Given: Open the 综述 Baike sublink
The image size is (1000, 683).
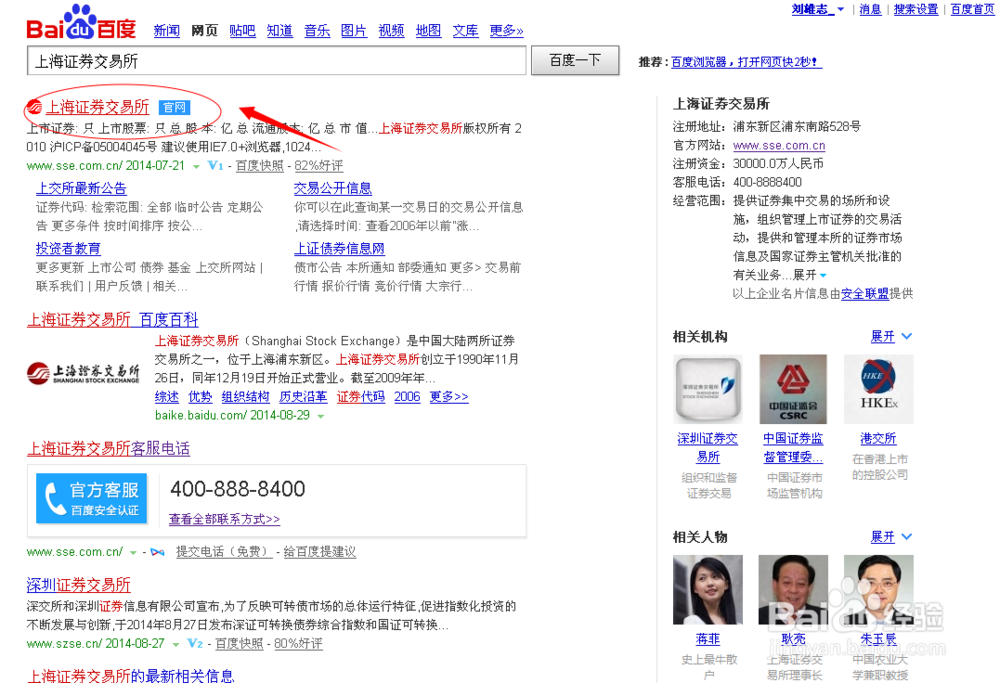Looking at the screenshot, I should point(167,397).
